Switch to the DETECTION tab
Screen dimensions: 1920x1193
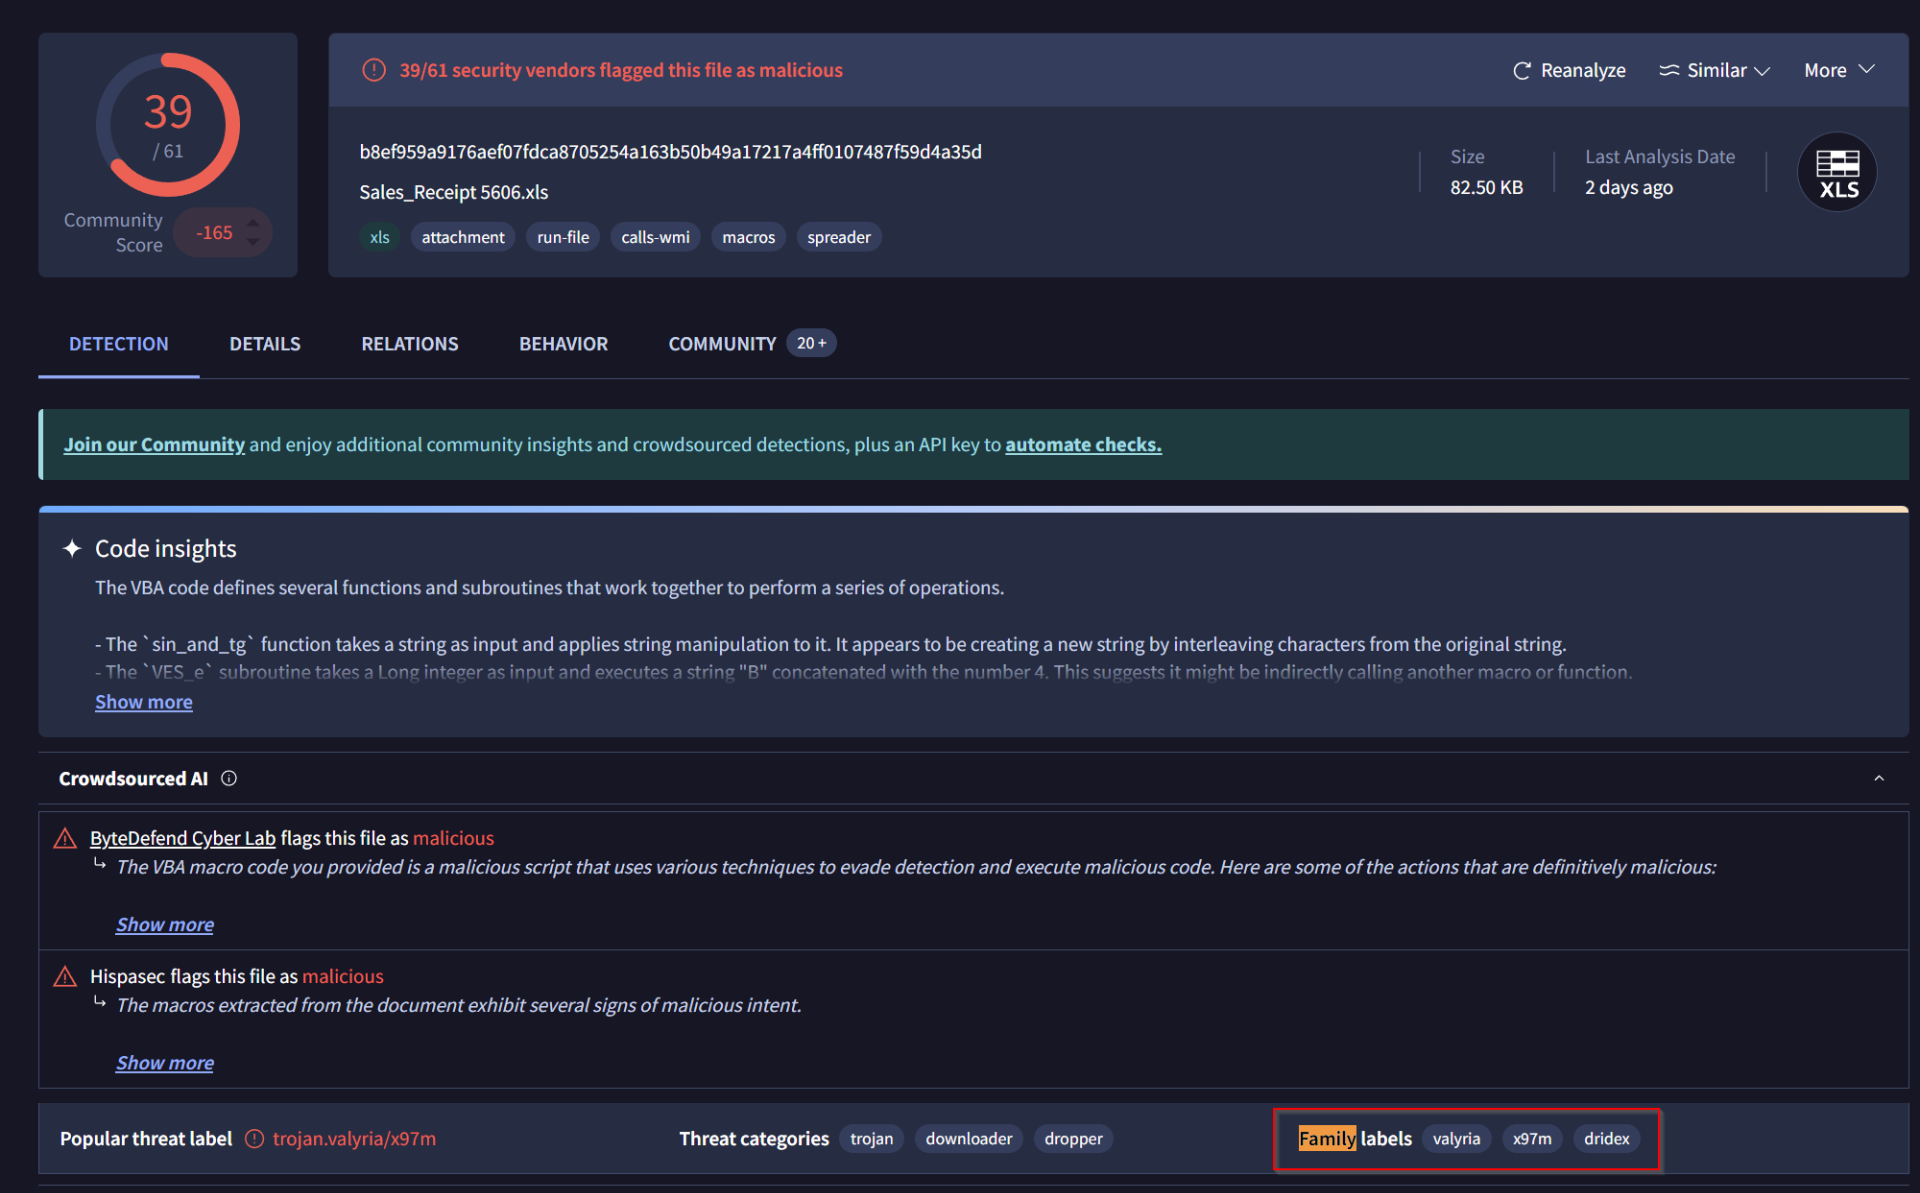click(118, 344)
